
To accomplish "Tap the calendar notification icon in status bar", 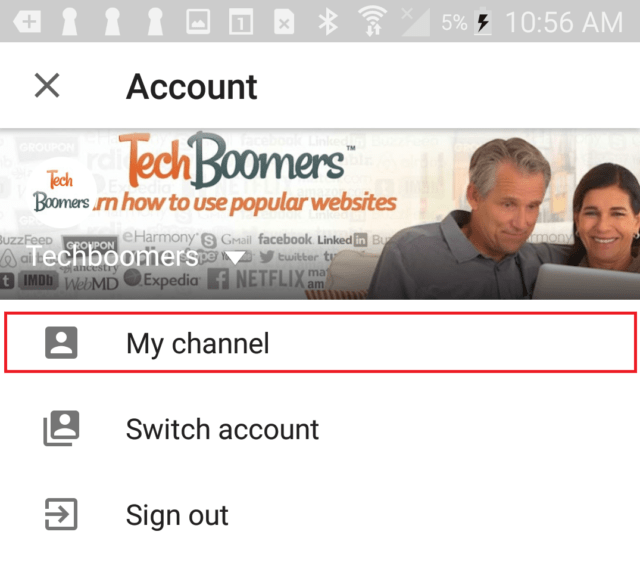I will click(241, 22).
